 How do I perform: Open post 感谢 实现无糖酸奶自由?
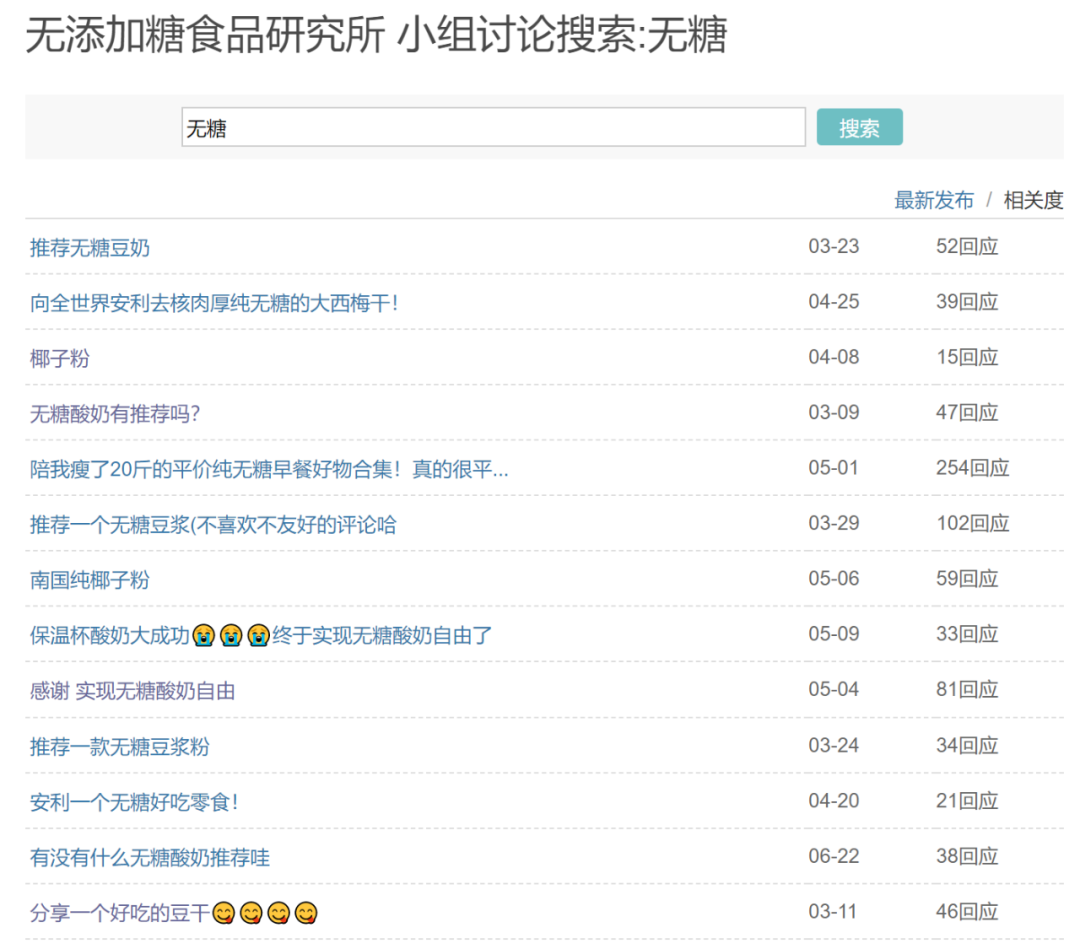133,691
